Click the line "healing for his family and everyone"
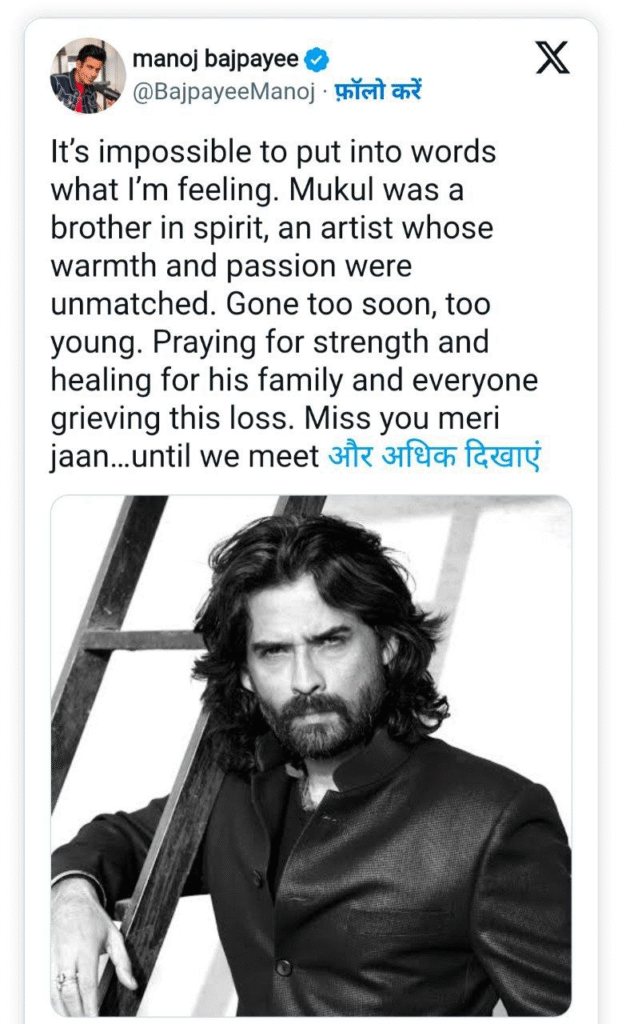622x1024 pixels. (x=294, y=381)
